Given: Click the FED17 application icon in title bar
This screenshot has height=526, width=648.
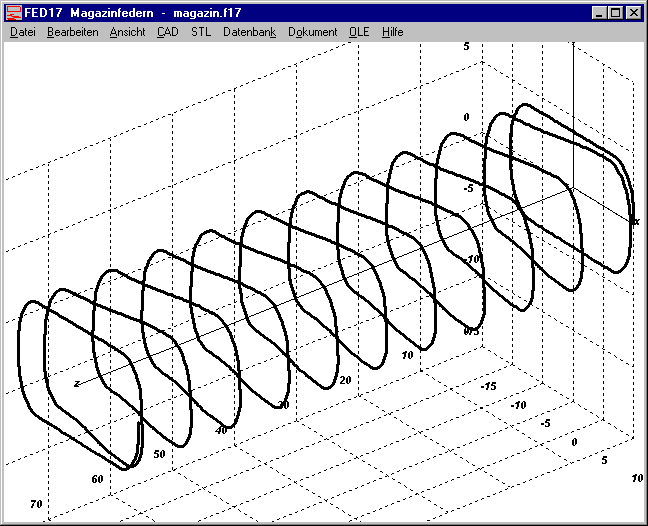Looking at the screenshot, I should pos(12,13).
